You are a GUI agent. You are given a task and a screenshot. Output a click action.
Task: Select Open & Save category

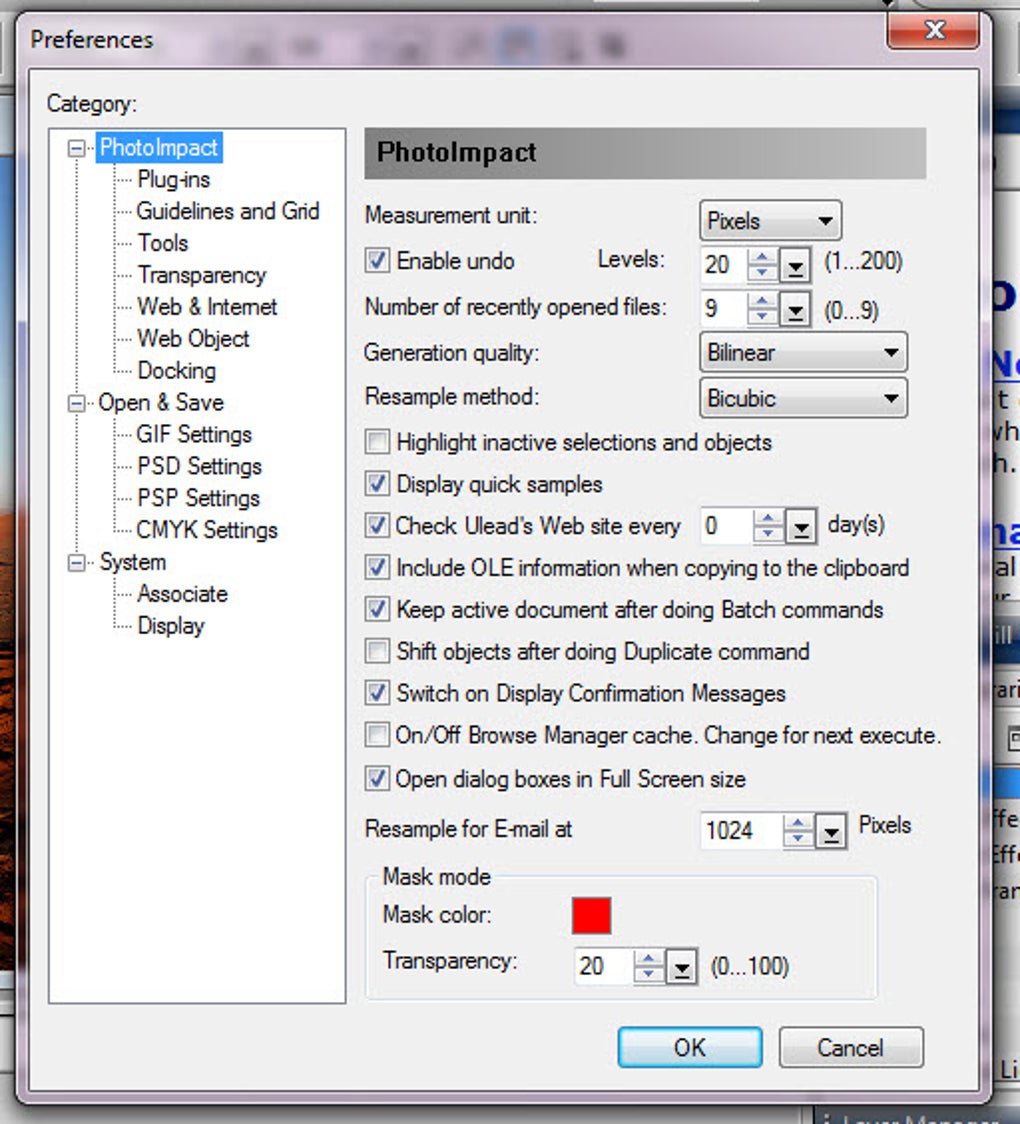161,403
